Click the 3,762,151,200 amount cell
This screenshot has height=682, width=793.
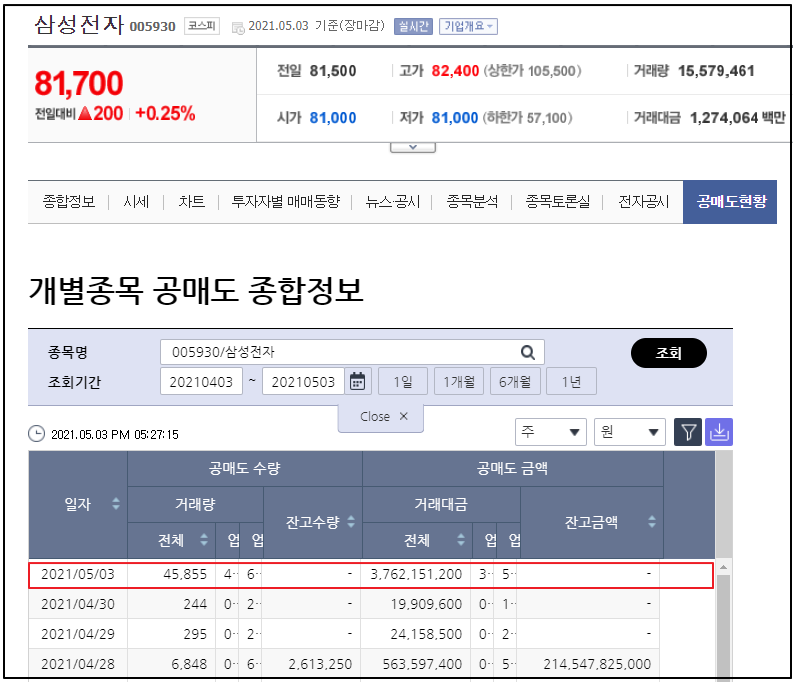pos(416,574)
